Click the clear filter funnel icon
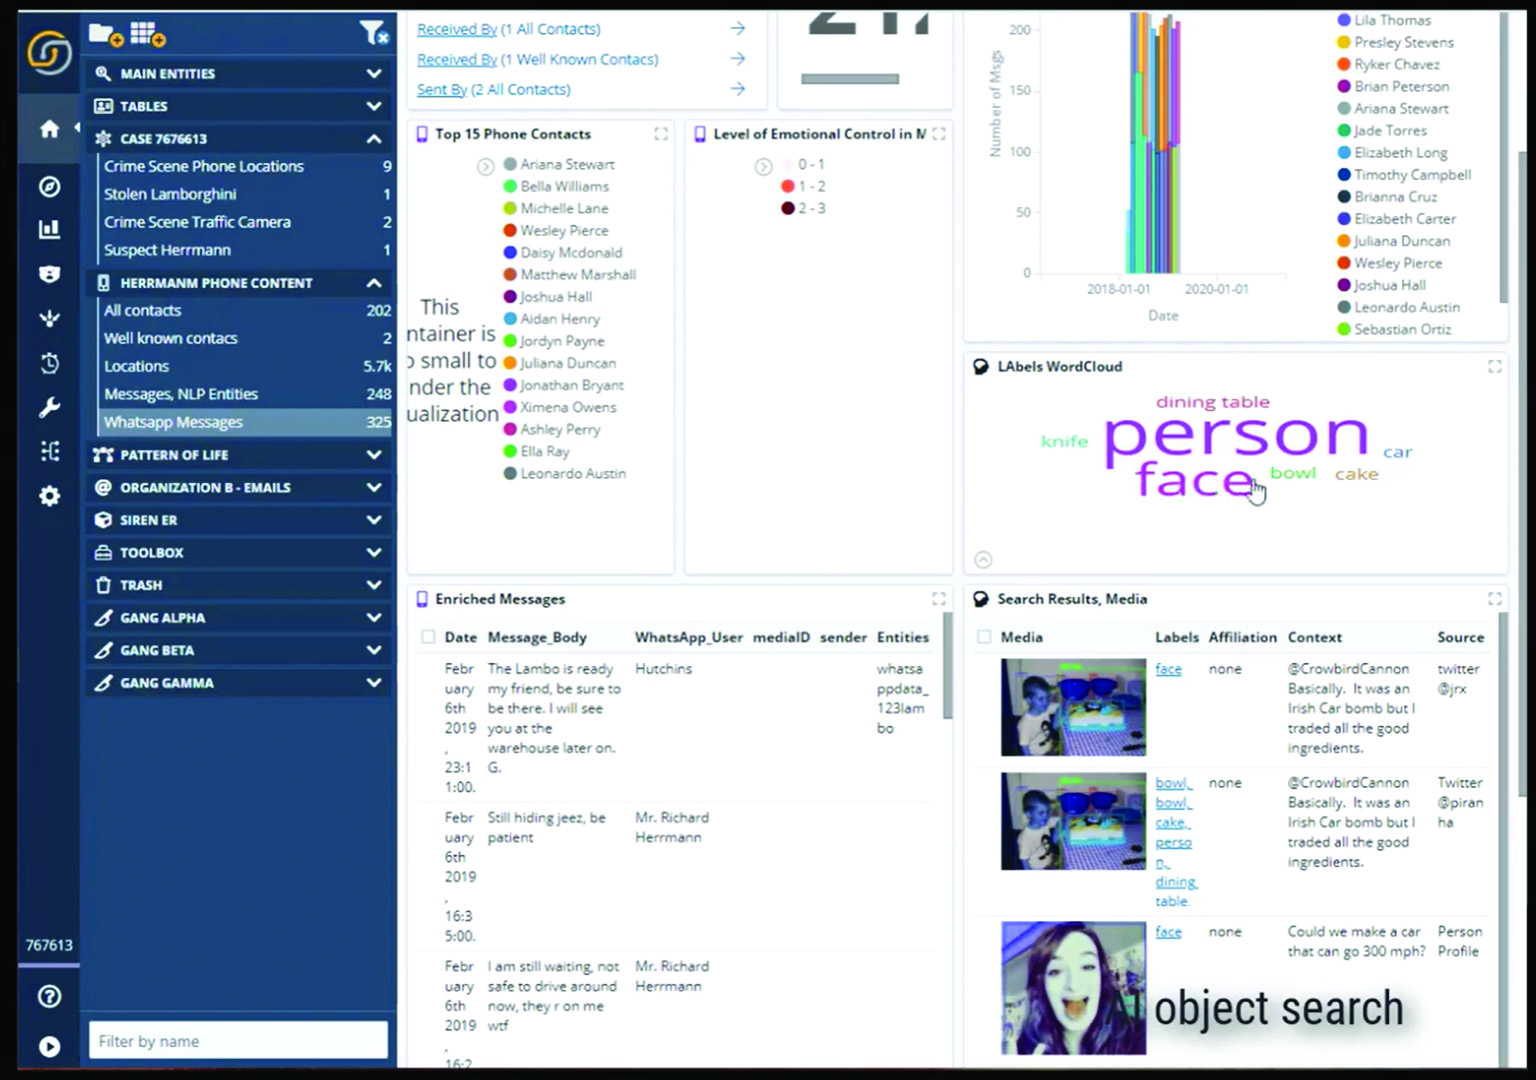Viewport: 1536px width, 1080px height. (373, 35)
